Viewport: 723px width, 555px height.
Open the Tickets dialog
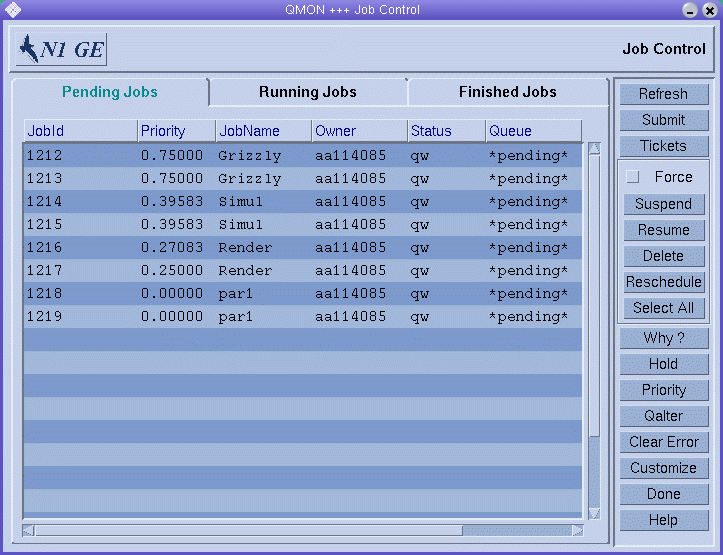(x=664, y=146)
